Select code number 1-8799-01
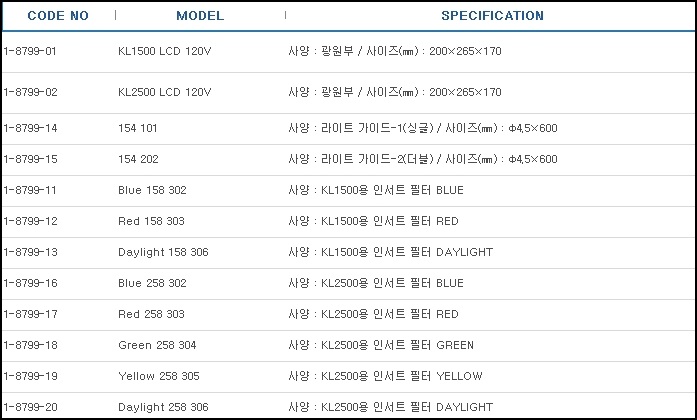The image size is (697, 420). point(30,50)
